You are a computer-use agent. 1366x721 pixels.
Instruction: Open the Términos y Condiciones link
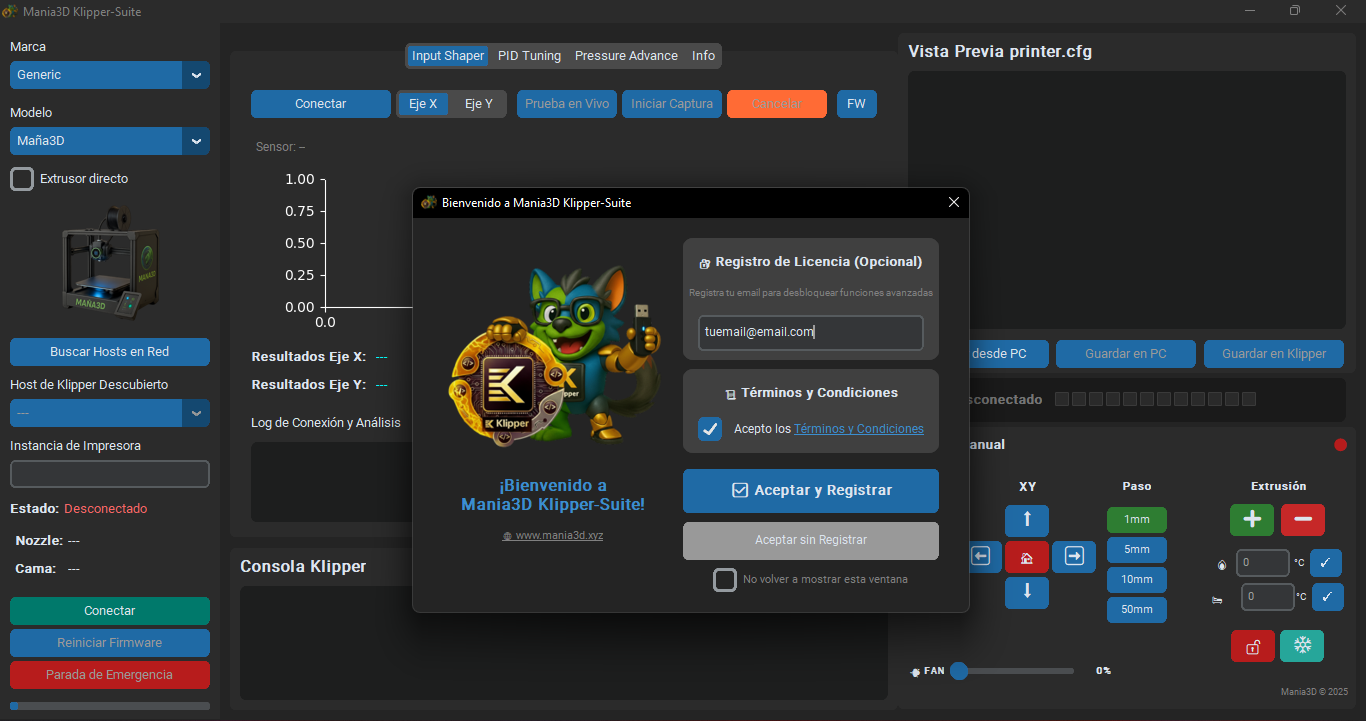point(858,429)
